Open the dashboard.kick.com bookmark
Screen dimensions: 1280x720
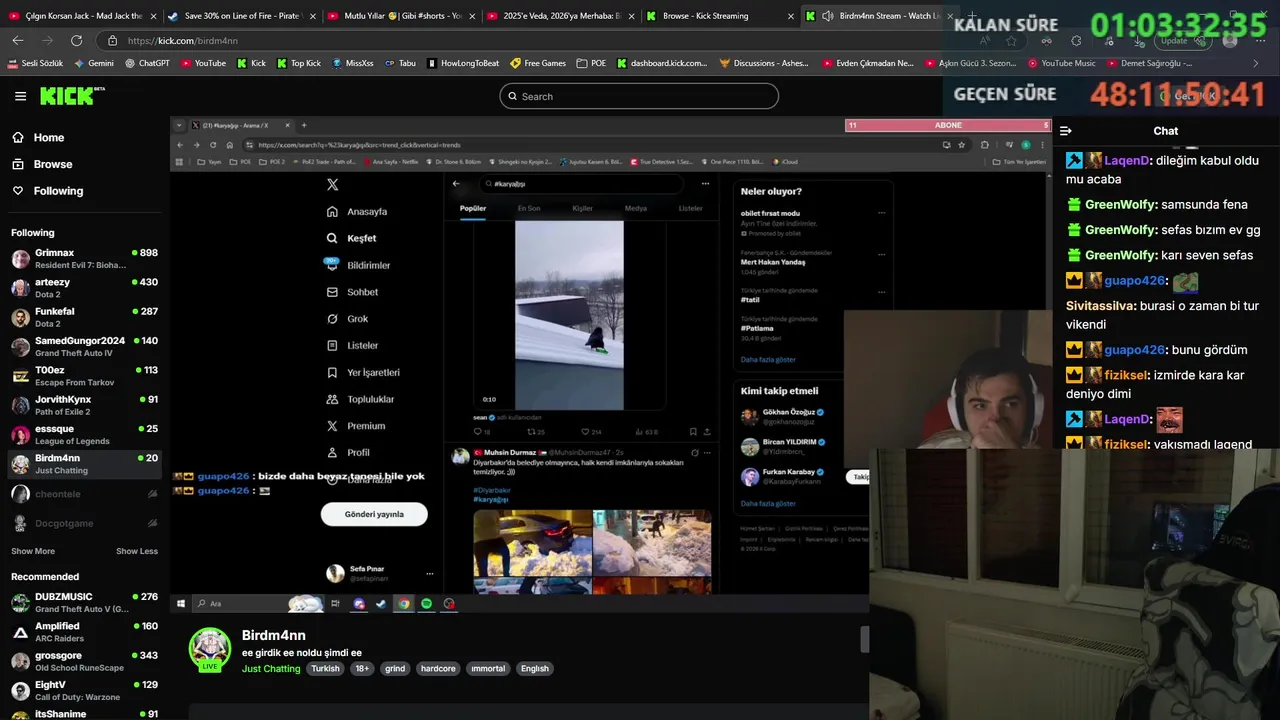pos(661,63)
